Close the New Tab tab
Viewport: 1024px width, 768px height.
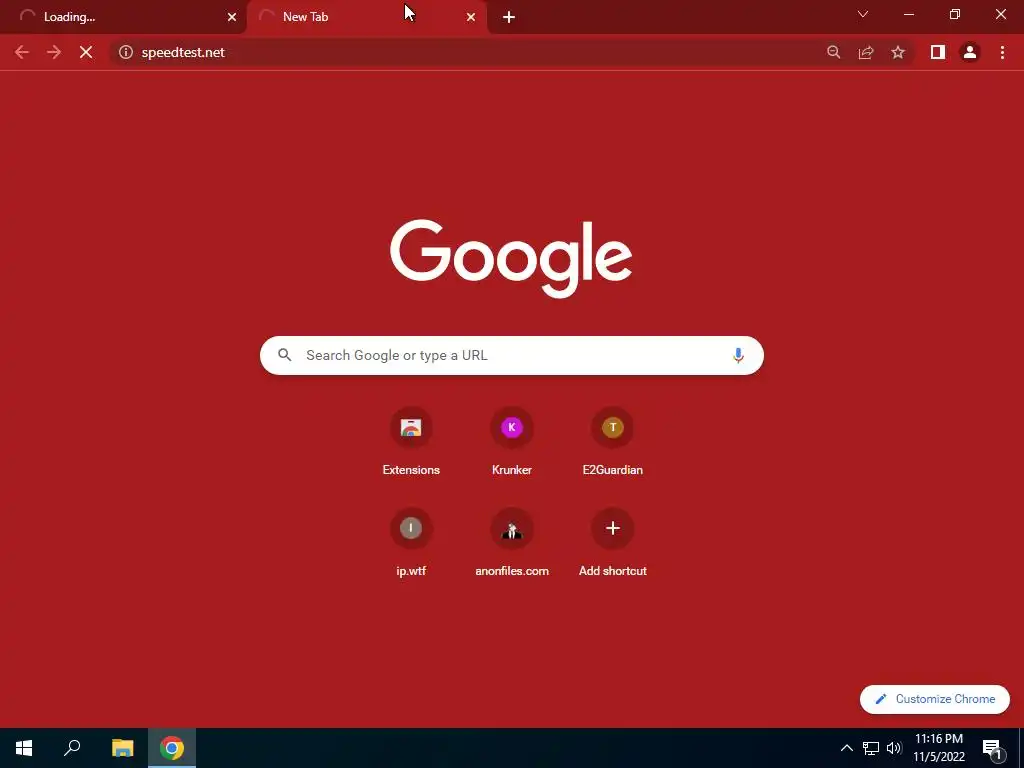[x=471, y=17]
